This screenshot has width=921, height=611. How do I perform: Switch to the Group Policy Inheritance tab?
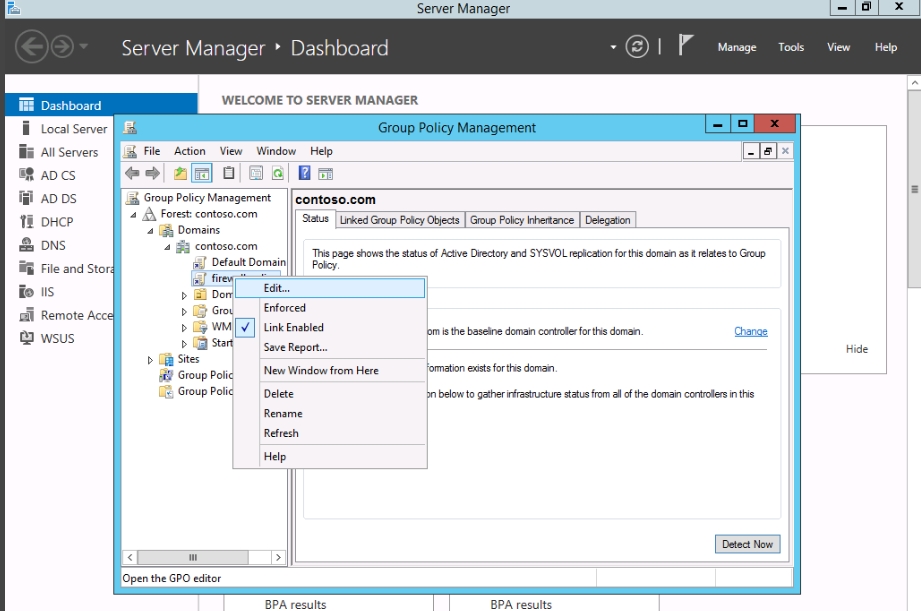[522, 220]
